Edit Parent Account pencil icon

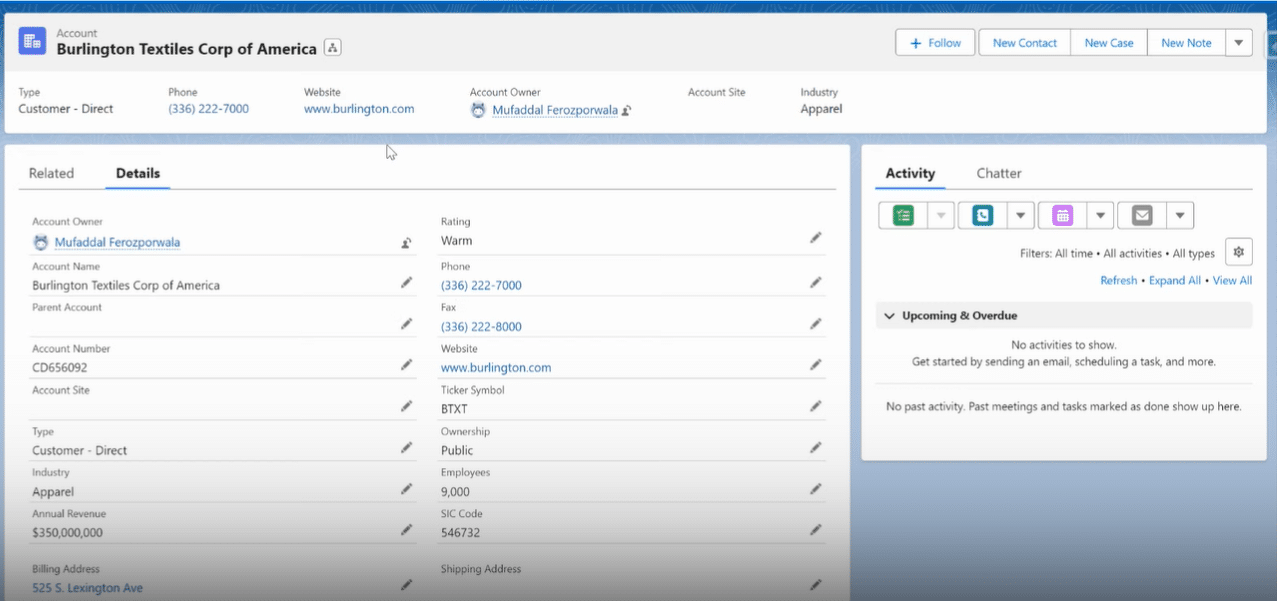coord(407,324)
